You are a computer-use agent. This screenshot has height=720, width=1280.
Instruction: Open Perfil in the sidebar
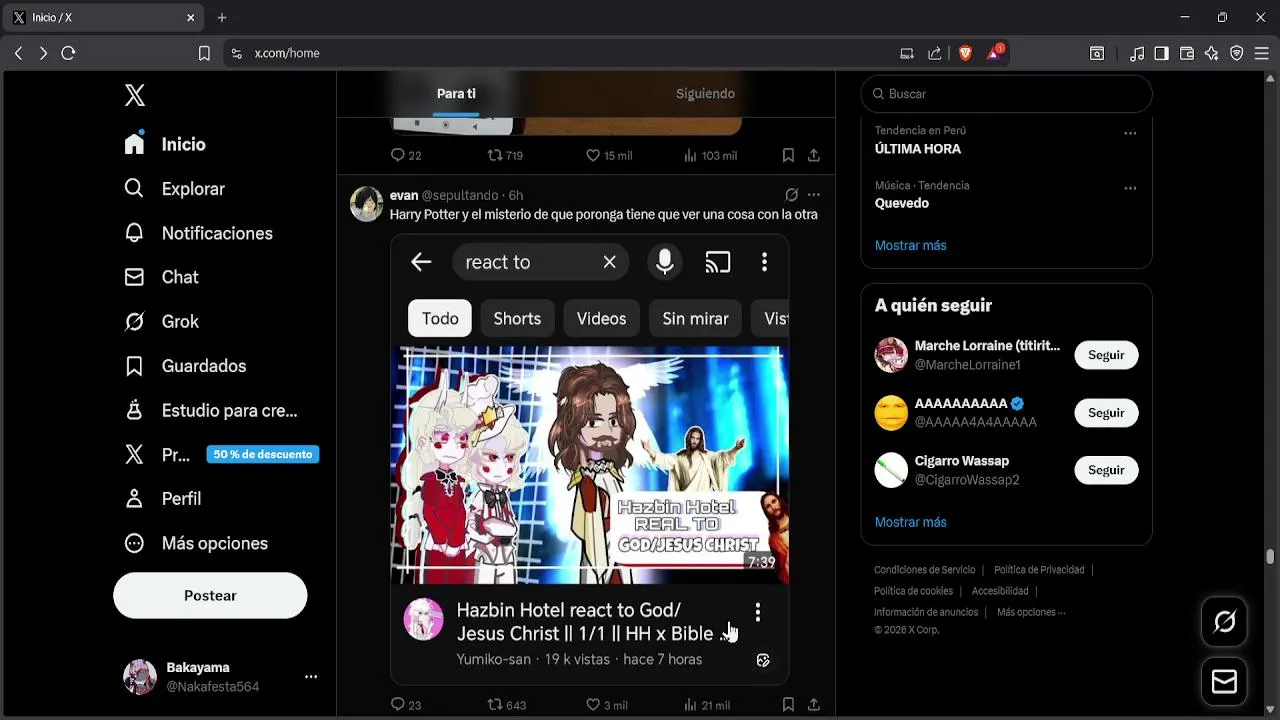tap(162, 498)
